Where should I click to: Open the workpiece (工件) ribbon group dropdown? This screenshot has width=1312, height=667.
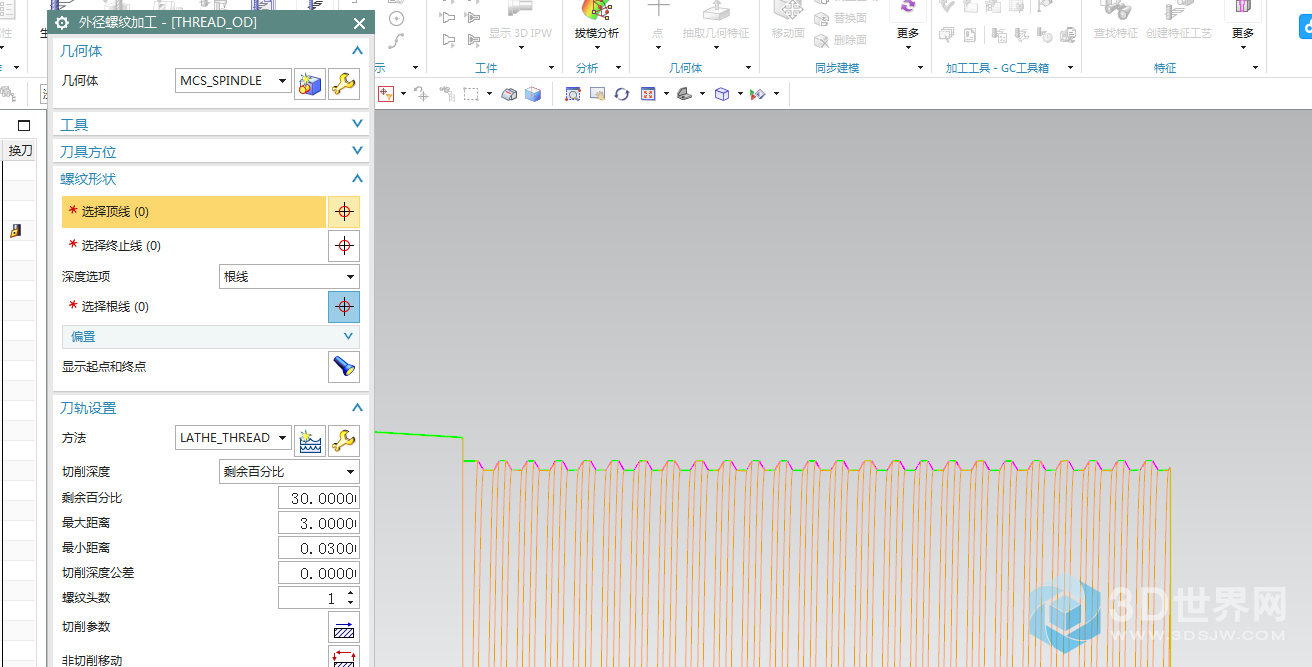pyautogui.click(x=551, y=68)
